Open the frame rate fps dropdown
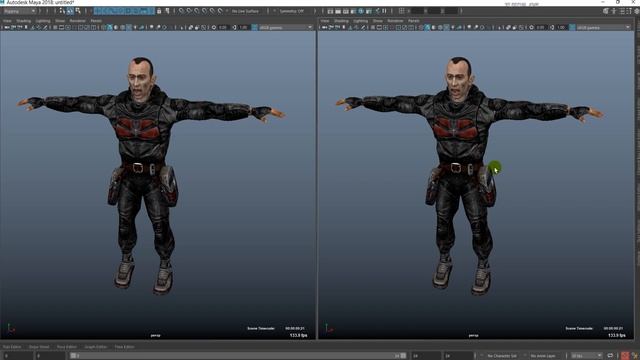 coord(586,356)
